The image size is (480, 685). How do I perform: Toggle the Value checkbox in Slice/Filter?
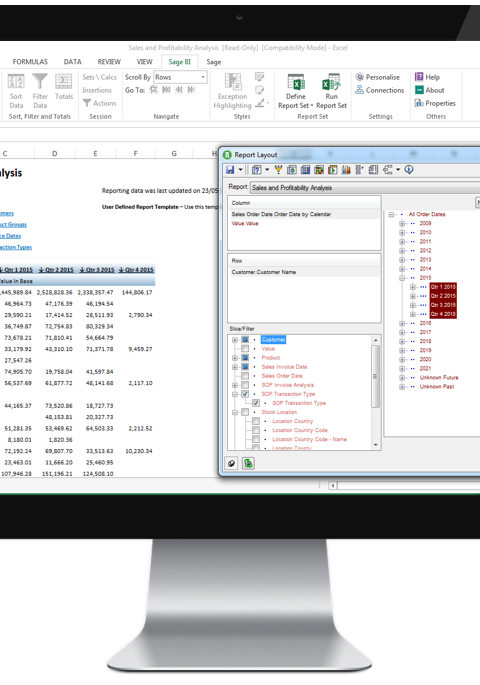(245, 349)
